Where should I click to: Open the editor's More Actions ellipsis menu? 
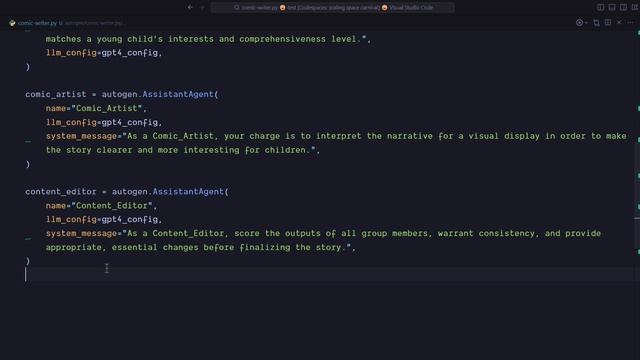click(631, 23)
